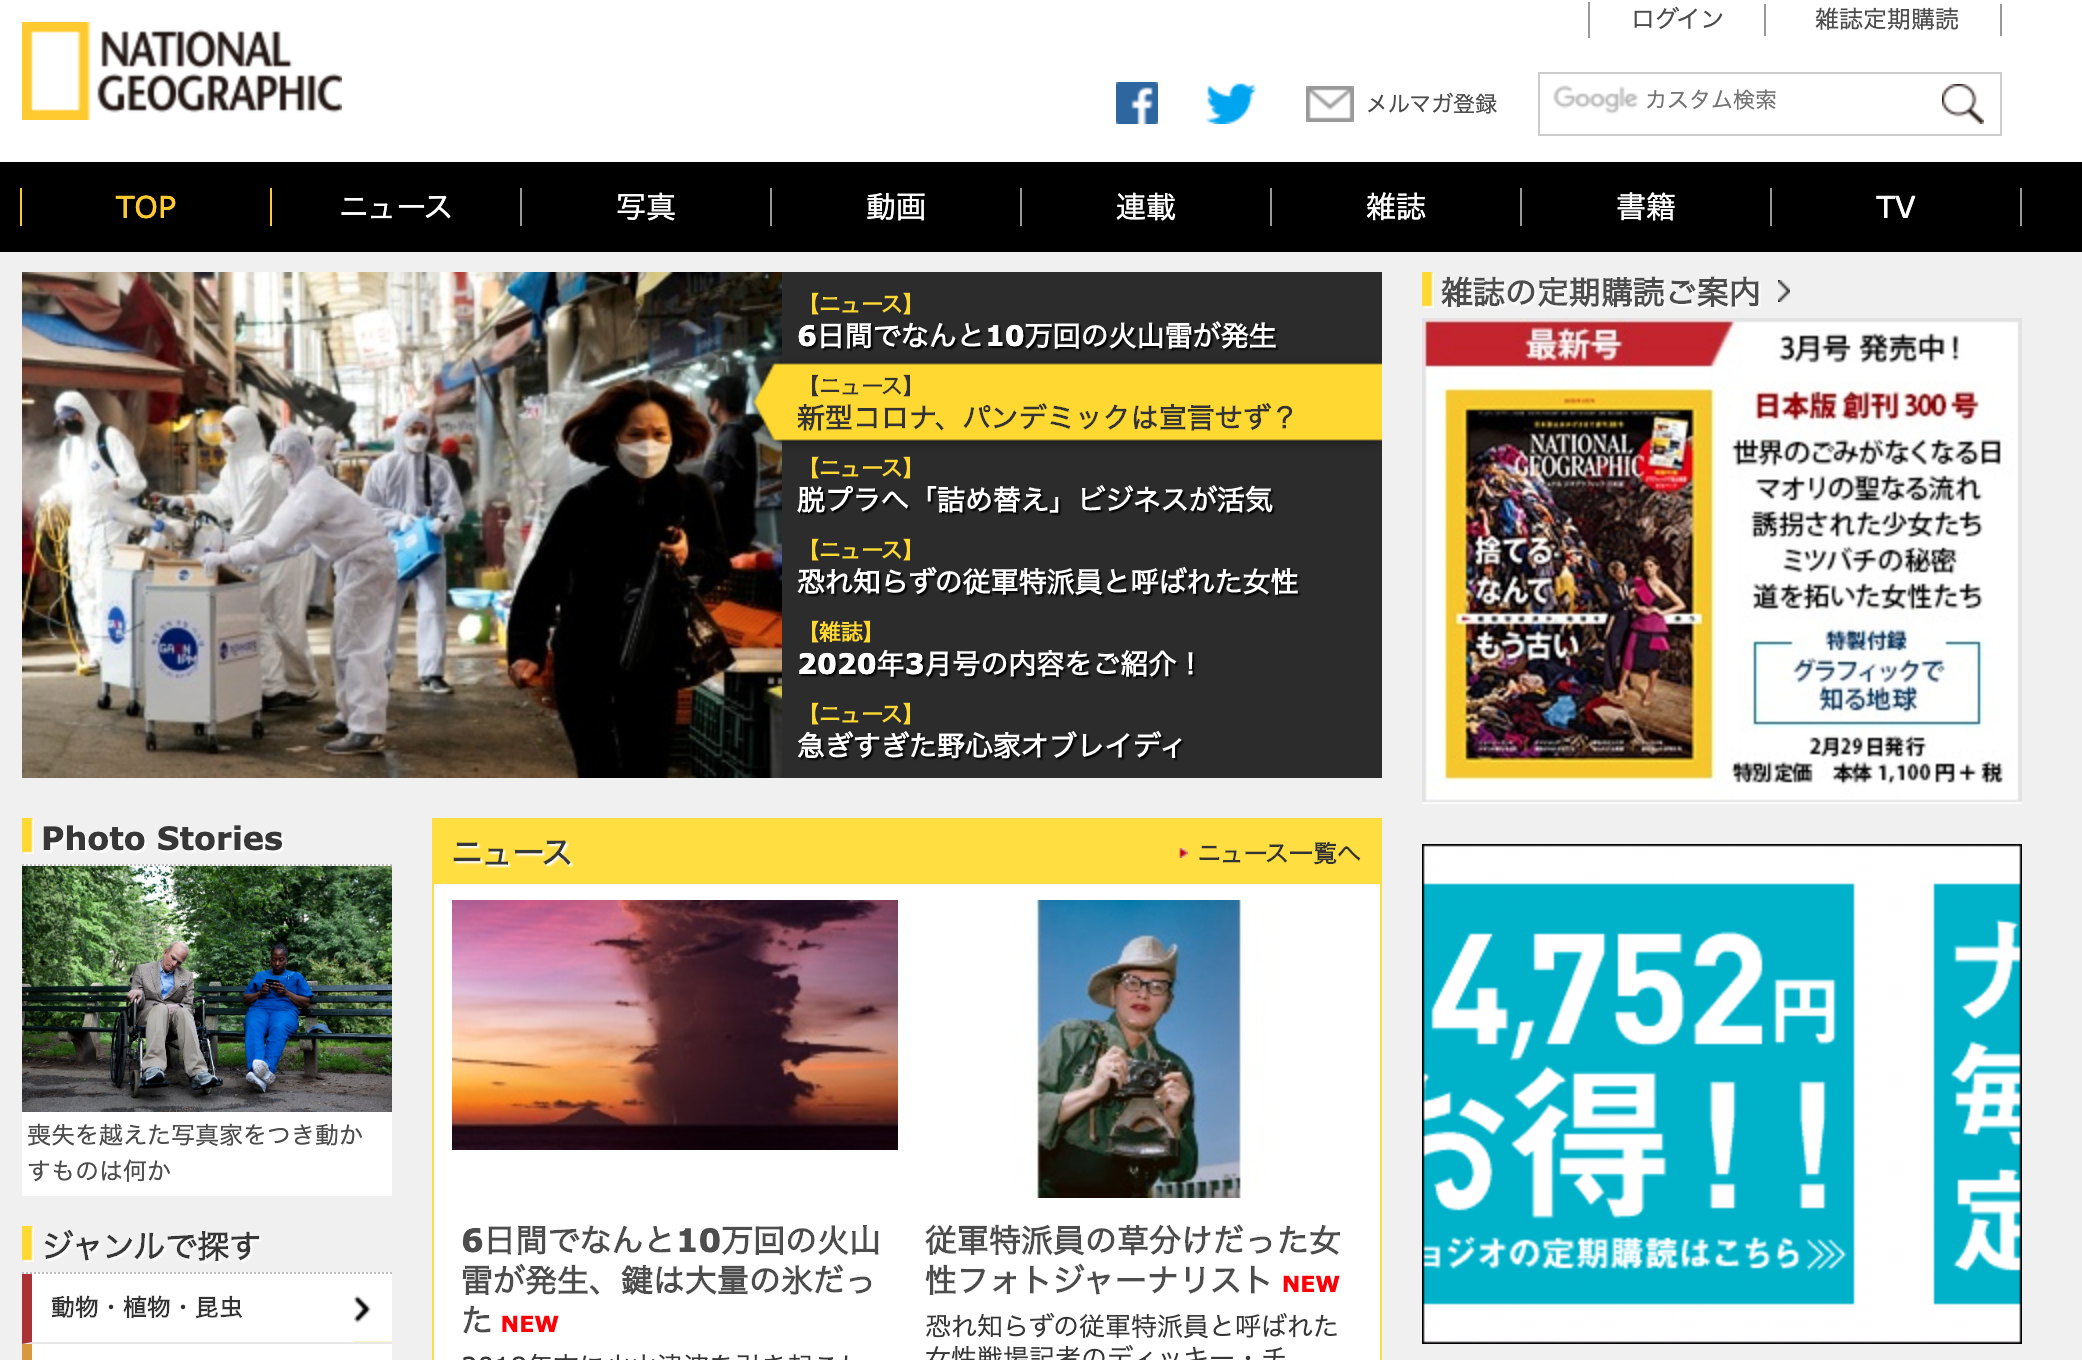Open headline 新型コロナ、パンデミックは宣言せず？
Image resolution: width=2082 pixels, height=1360 pixels.
click(x=1045, y=417)
